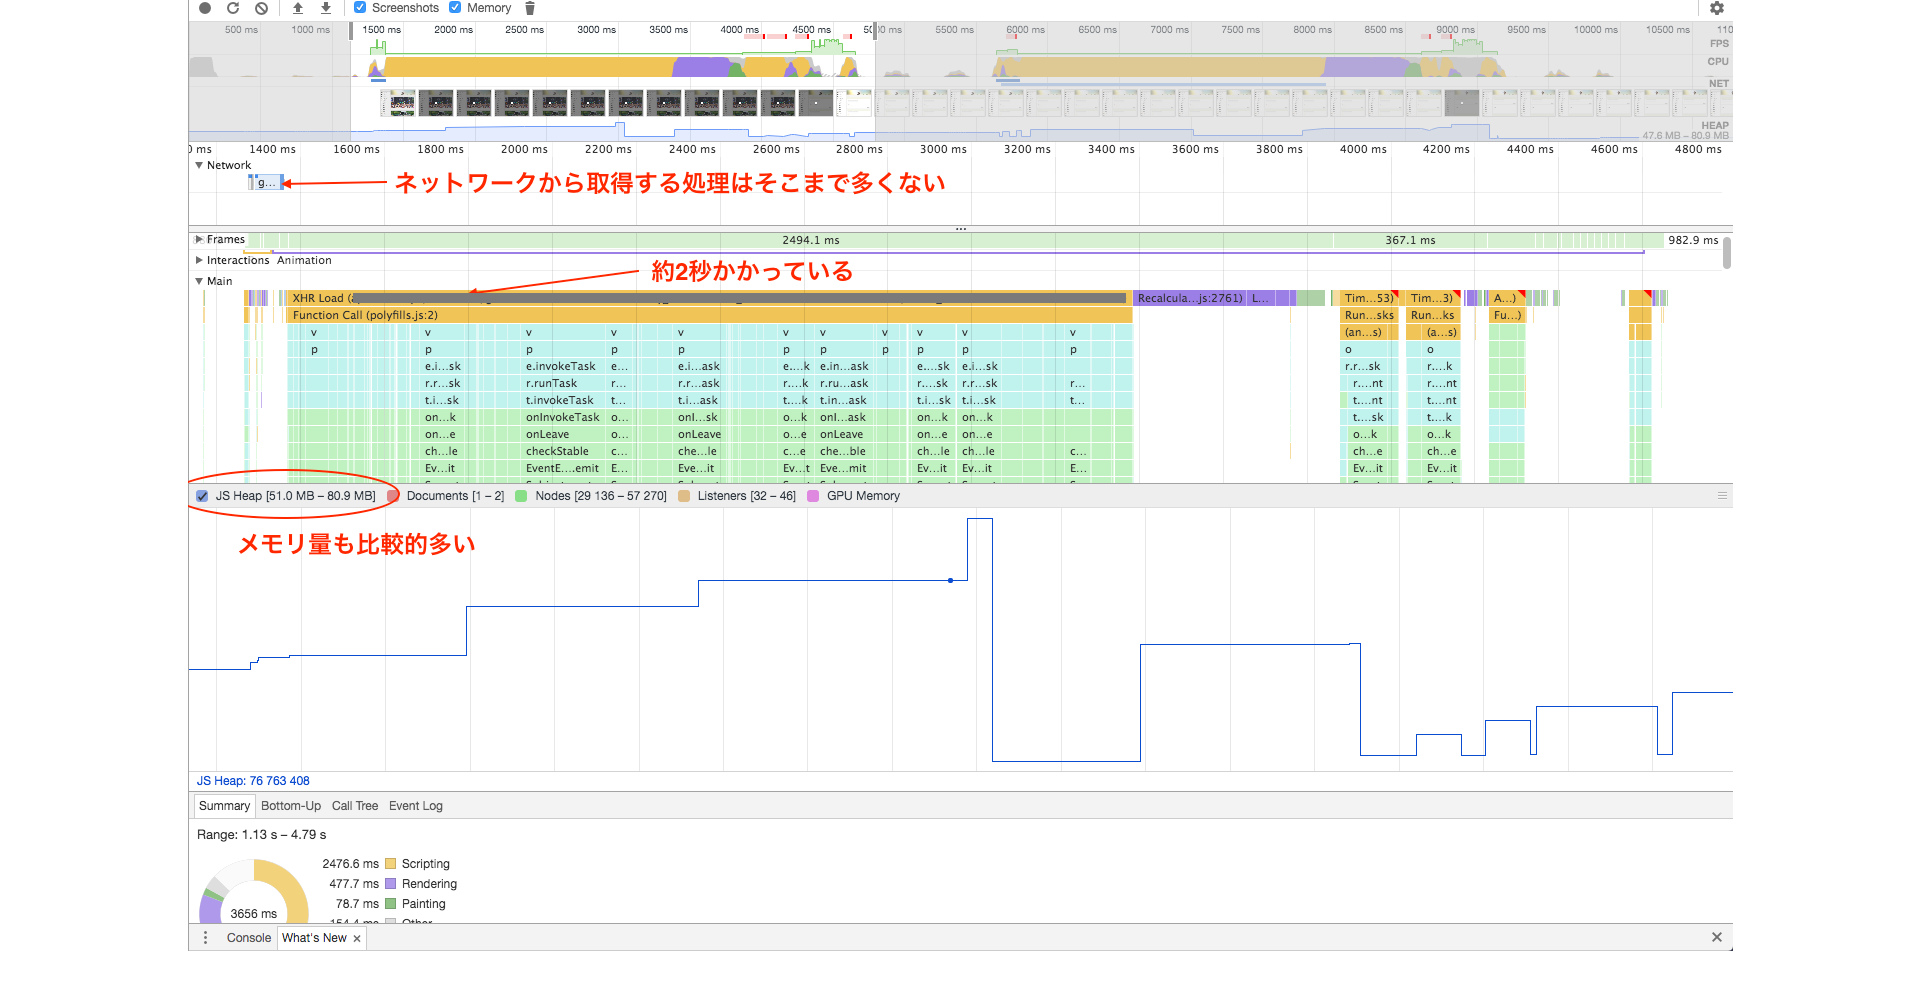Clear the performance recording

(261, 8)
